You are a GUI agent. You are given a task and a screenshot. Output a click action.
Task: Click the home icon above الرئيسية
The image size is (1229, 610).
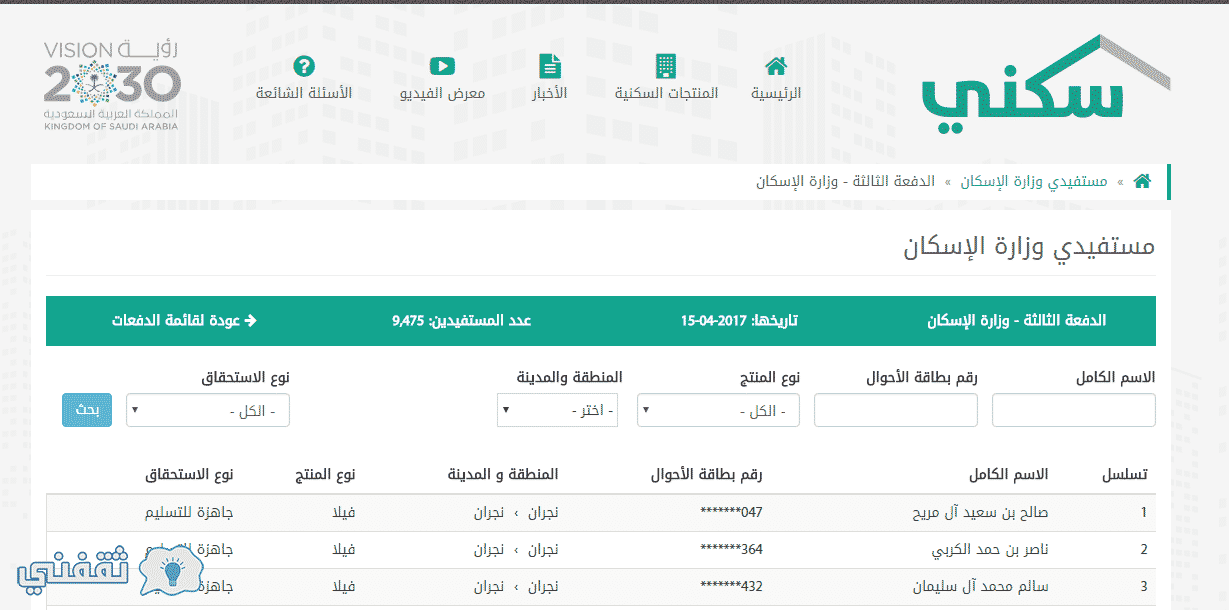[x=776, y=66]
